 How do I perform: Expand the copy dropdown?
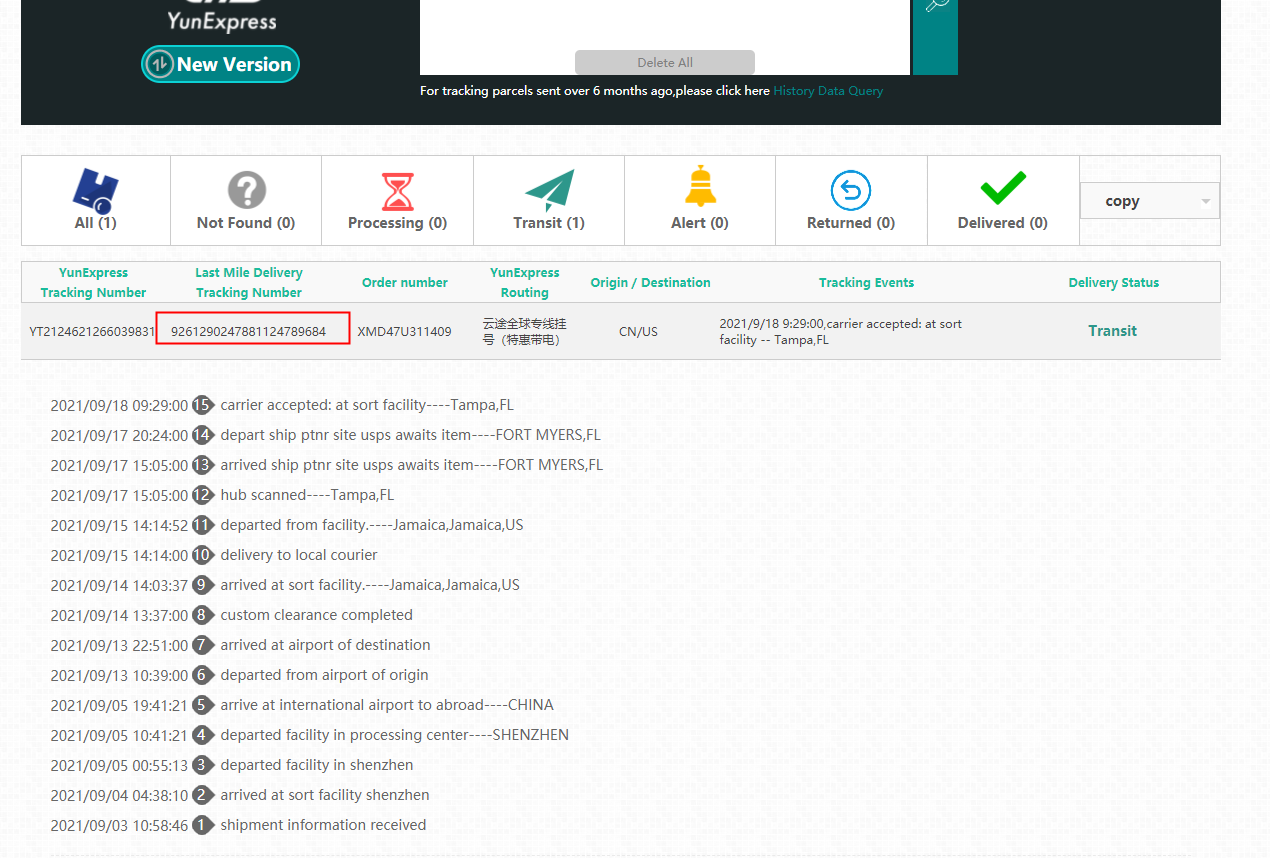(x=1149, y=201)
